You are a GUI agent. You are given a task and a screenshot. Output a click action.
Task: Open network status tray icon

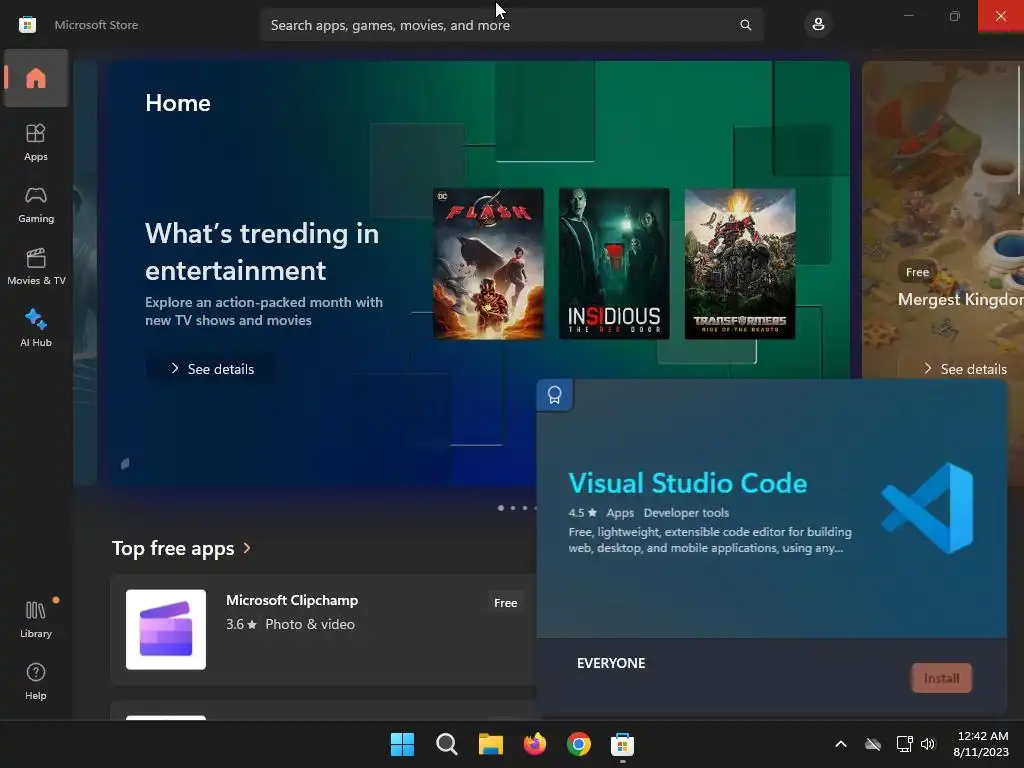[x=904, y=744]
